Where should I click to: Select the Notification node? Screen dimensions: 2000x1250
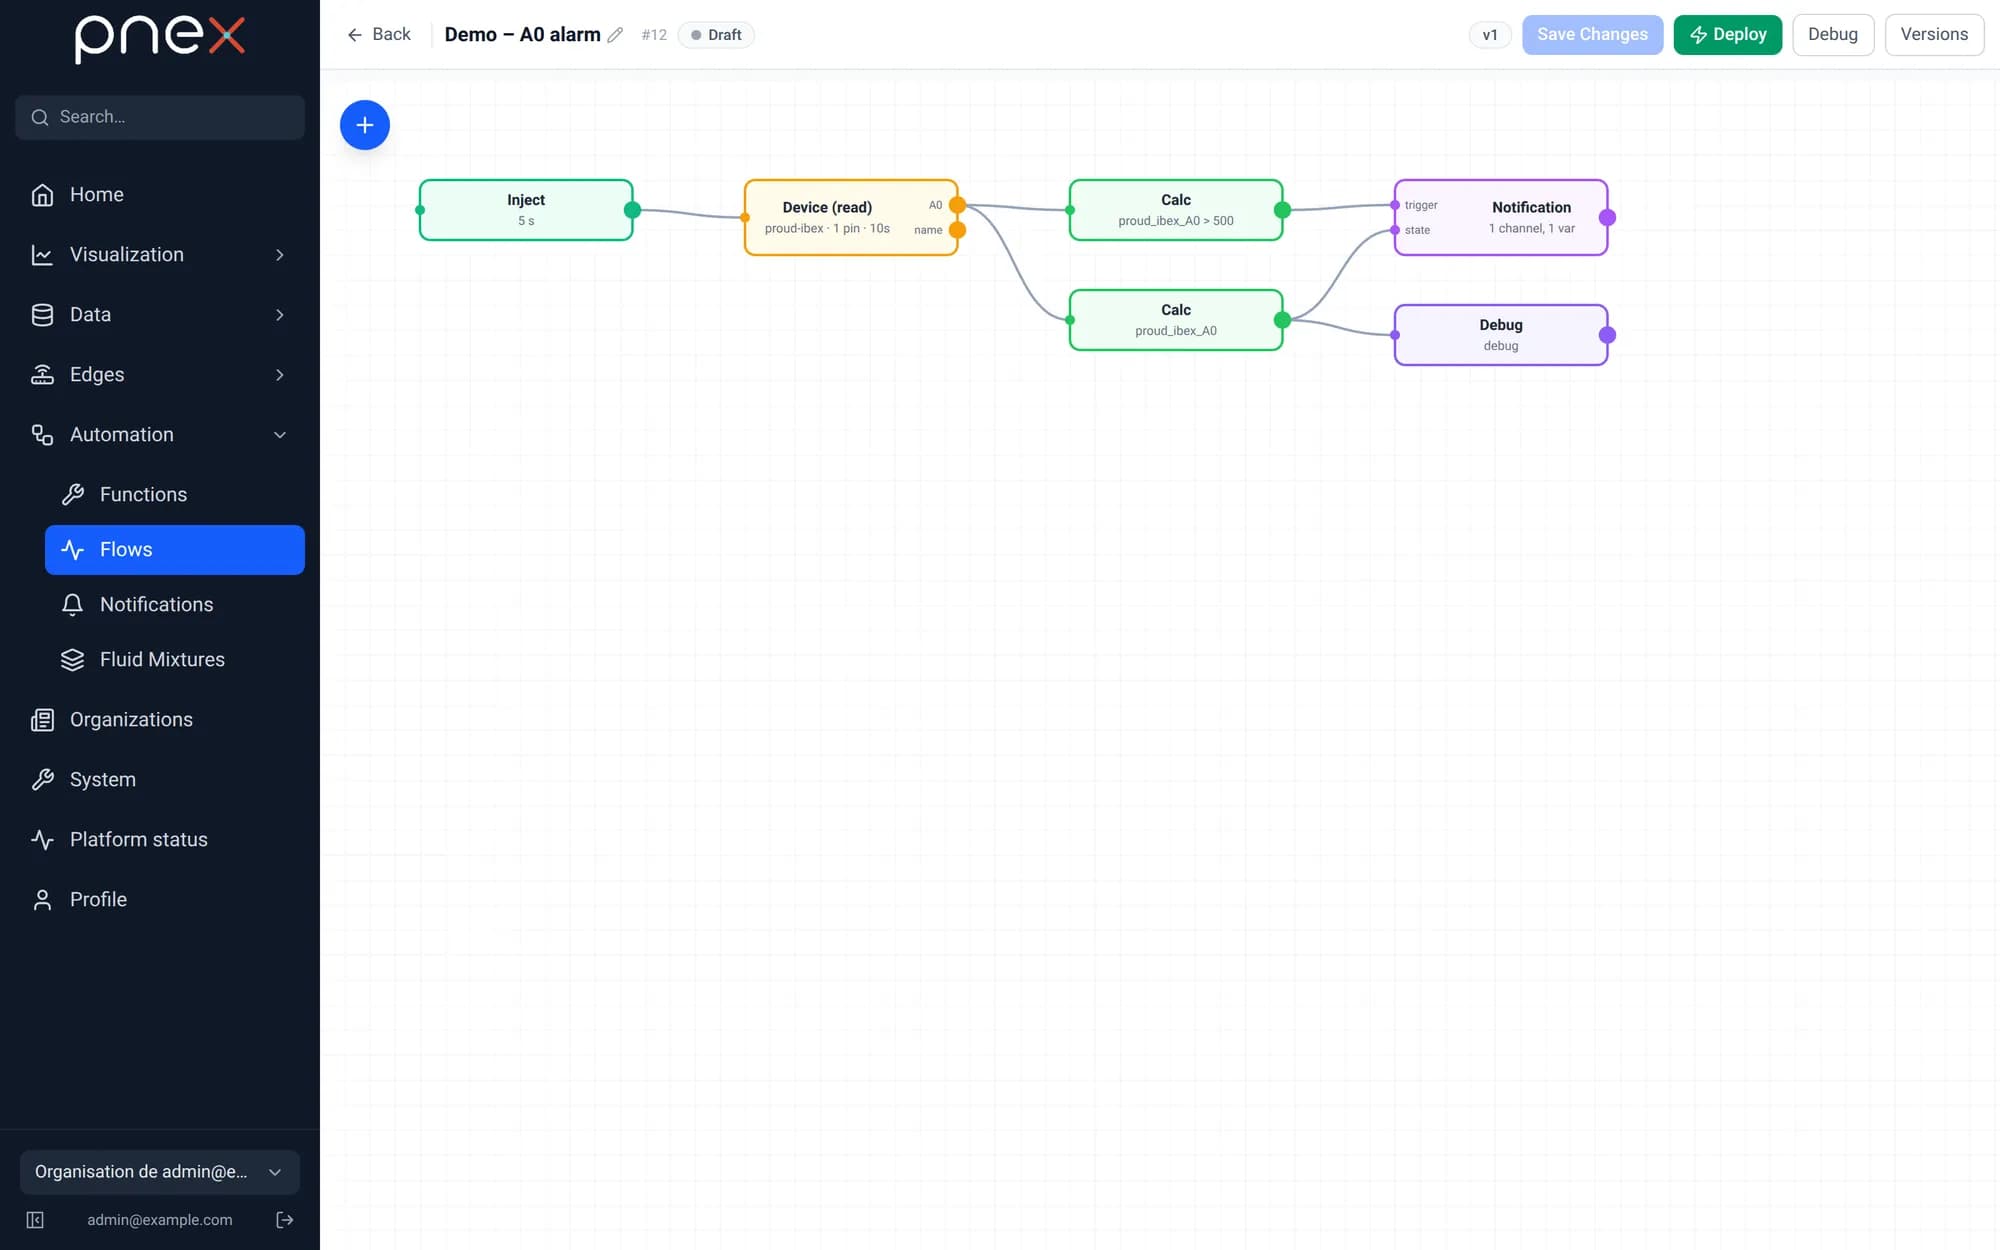[1501, 217]
